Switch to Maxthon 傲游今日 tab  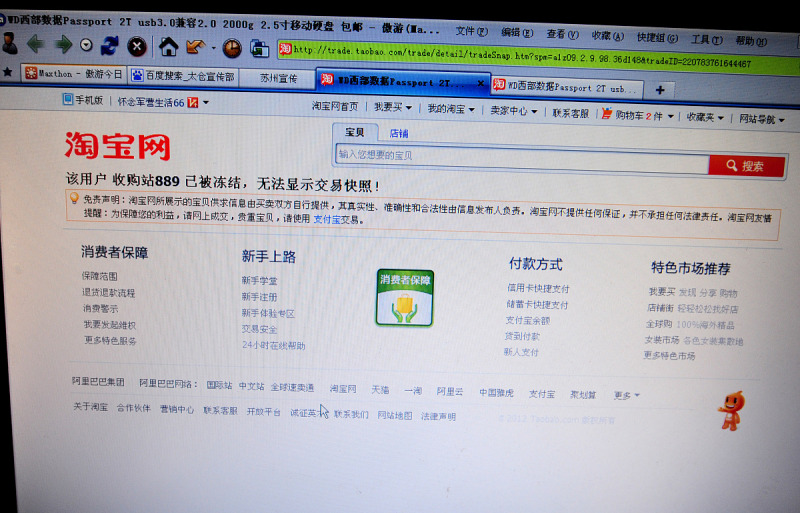pyautogui.click(x=74, y=74)
